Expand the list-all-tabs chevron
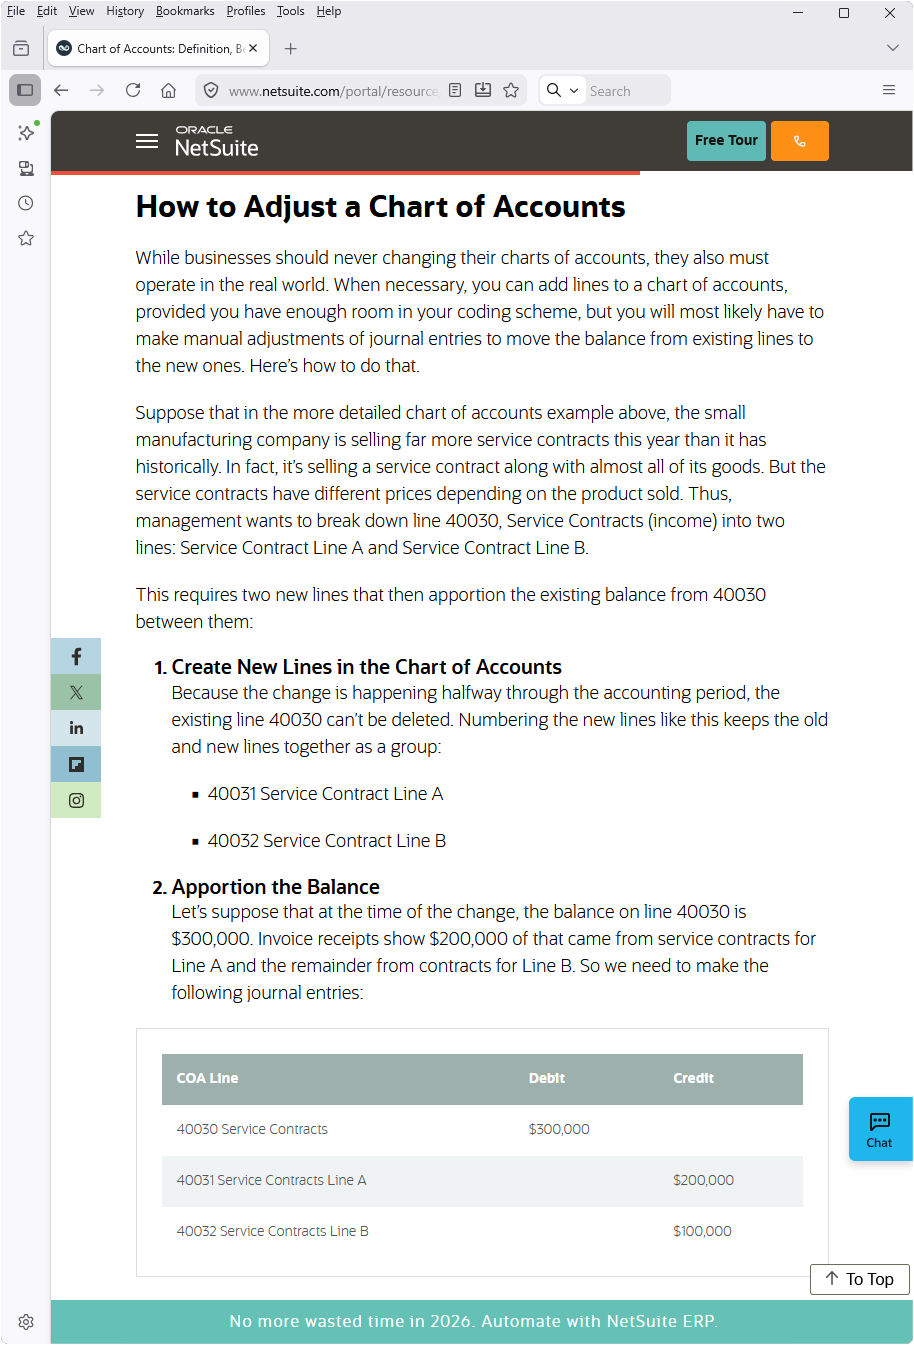 coord(893,48)
